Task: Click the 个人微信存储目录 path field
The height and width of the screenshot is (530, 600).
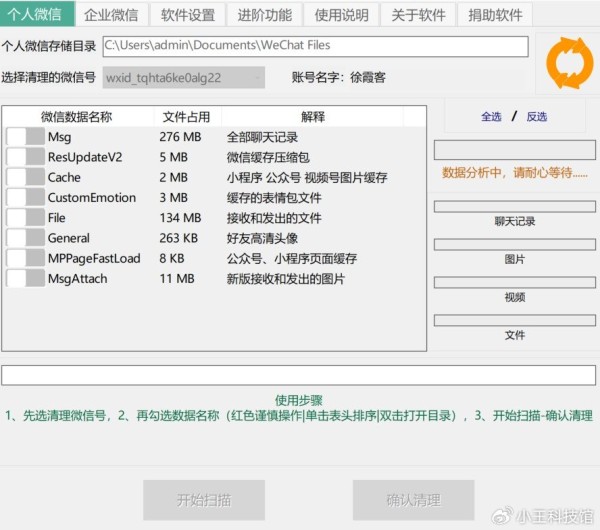Action: (316, 46)
